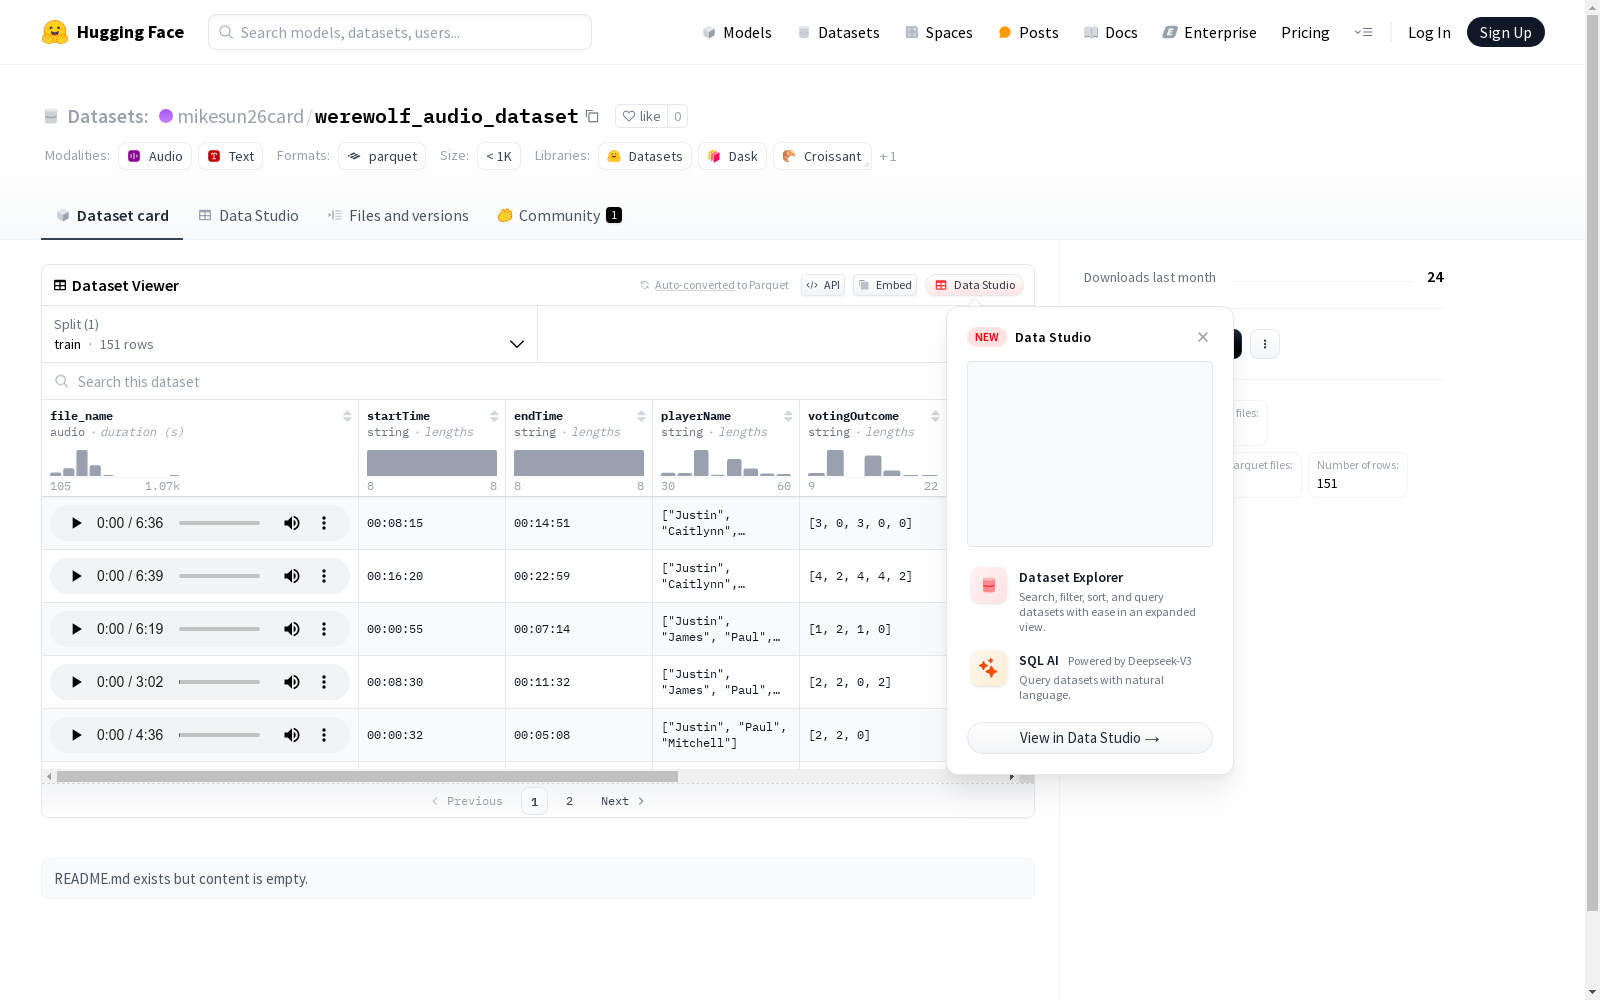
Task: Click View in Data Studio button
Action: [x=1090, y=738]
